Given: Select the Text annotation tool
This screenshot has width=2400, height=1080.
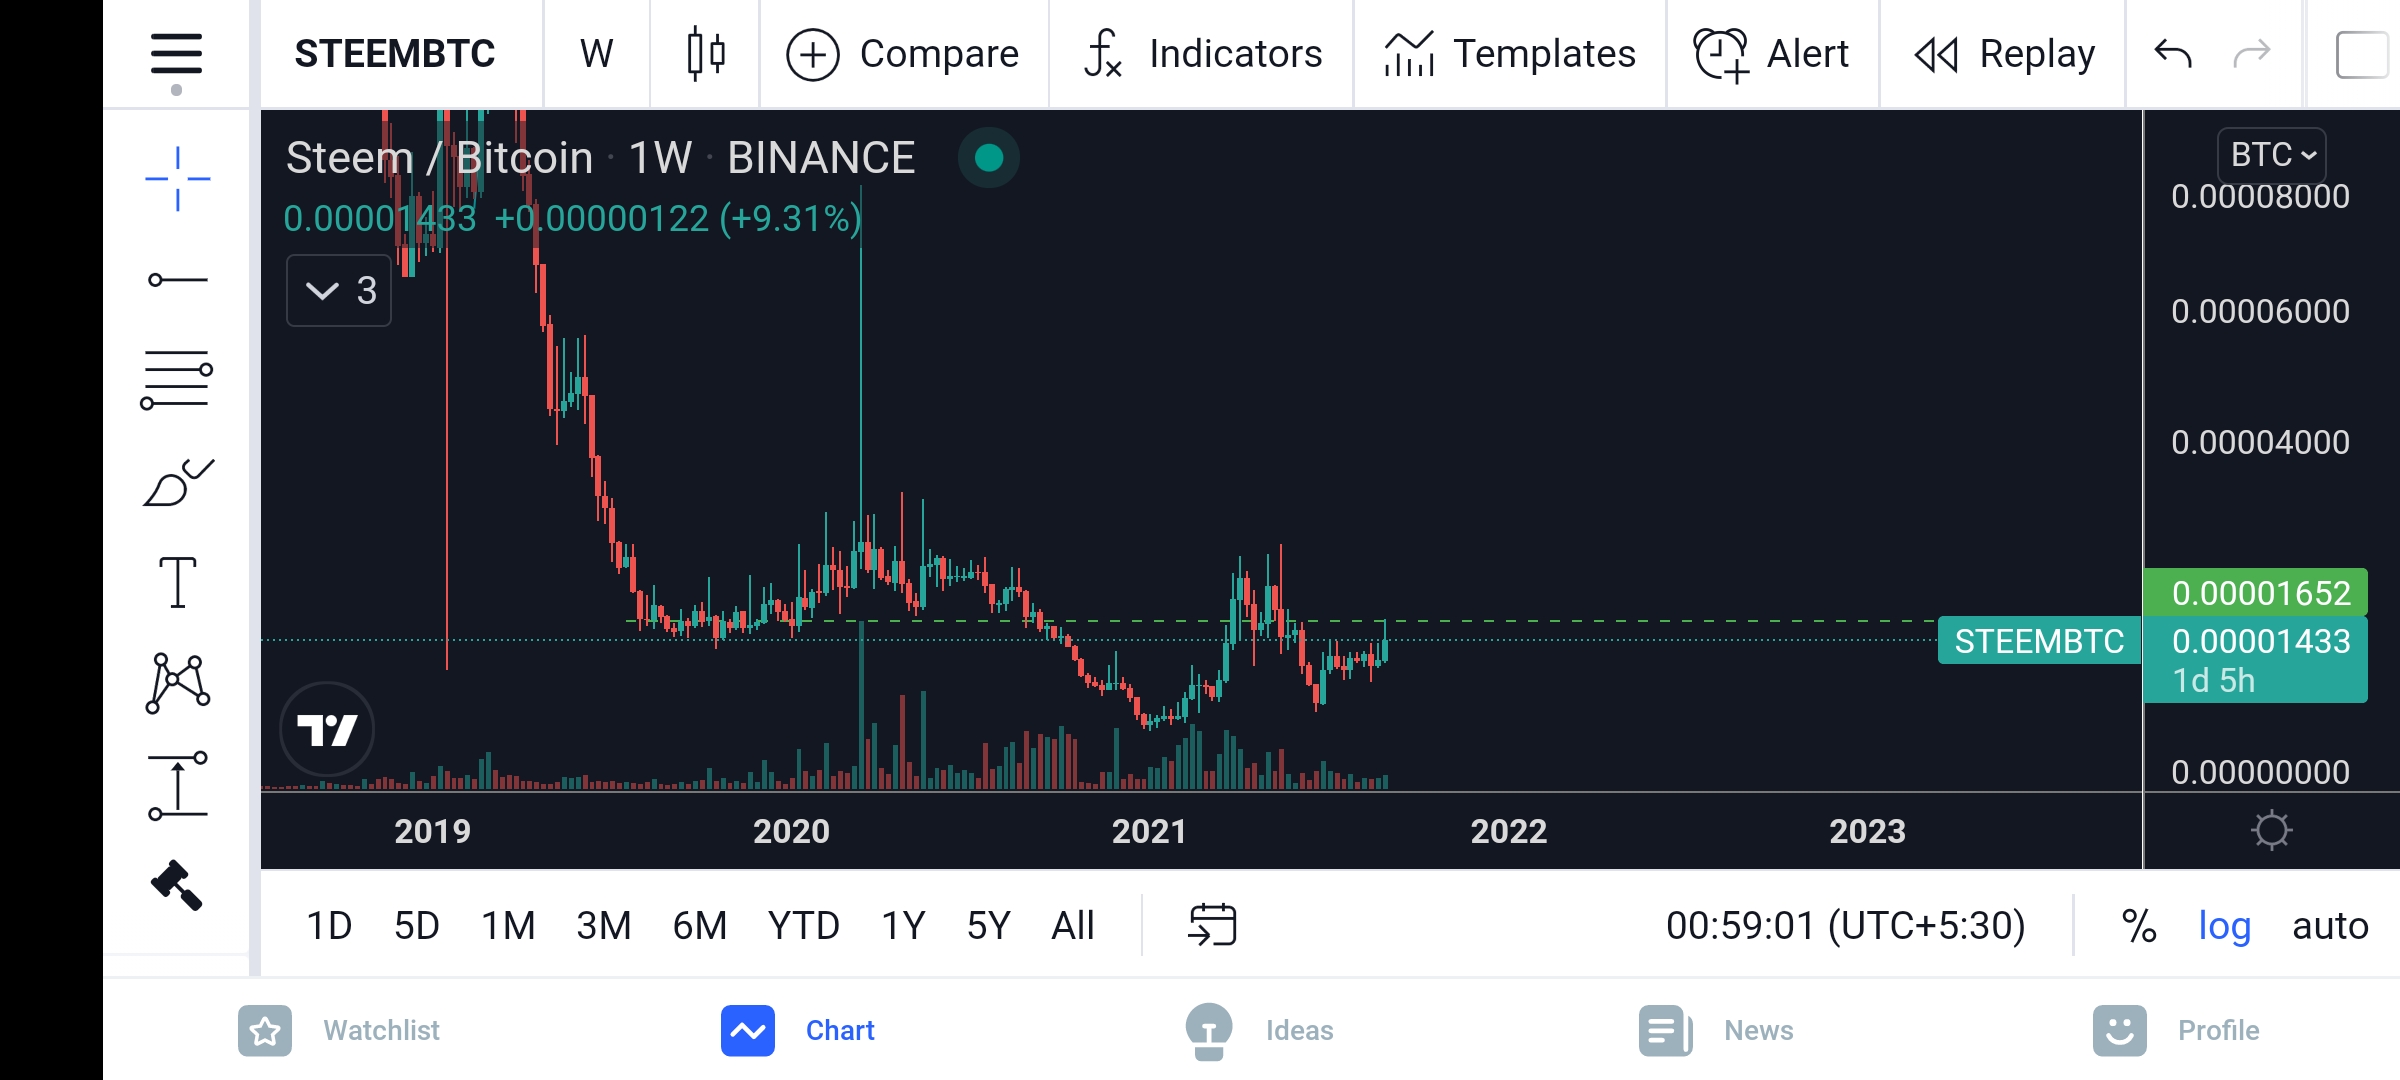Looking at the screenshot, I should tap(177, 582).
